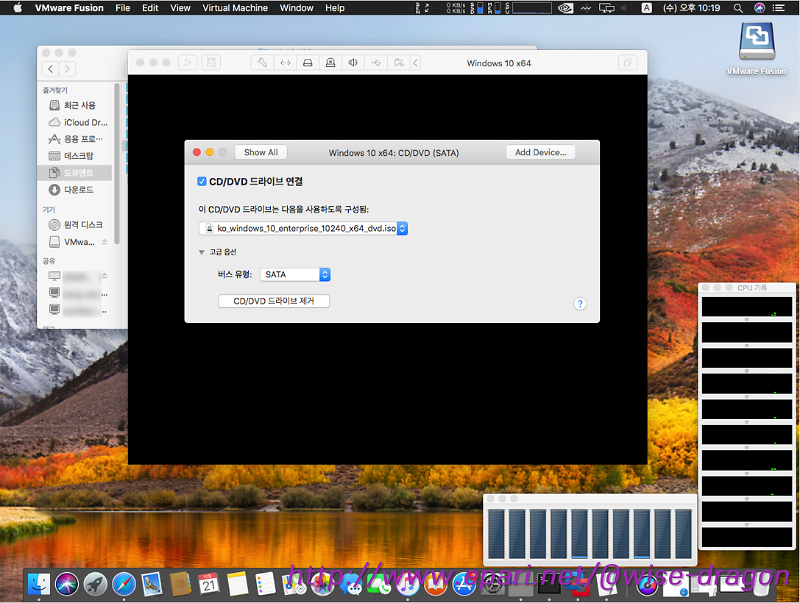Select 원격 디스크 in Finder sidebar
The height and width of the screenshot is (603, 800).
point(74,224)
